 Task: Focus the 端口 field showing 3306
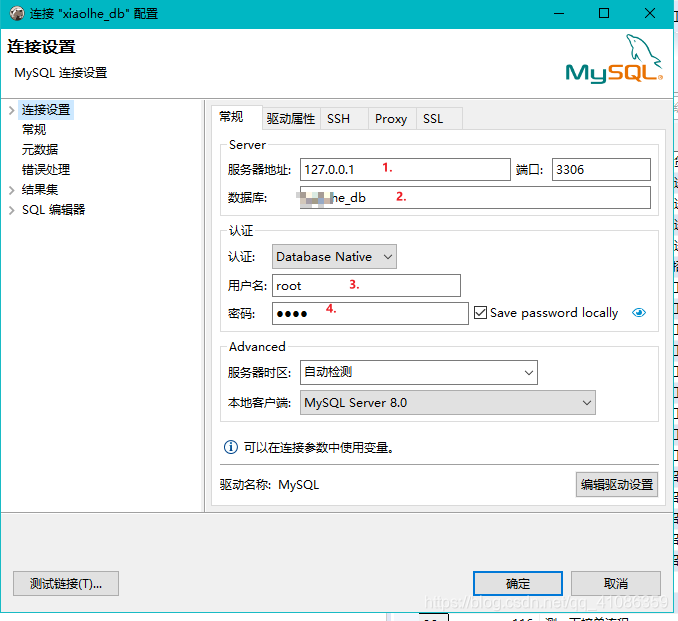coord(601,169)
